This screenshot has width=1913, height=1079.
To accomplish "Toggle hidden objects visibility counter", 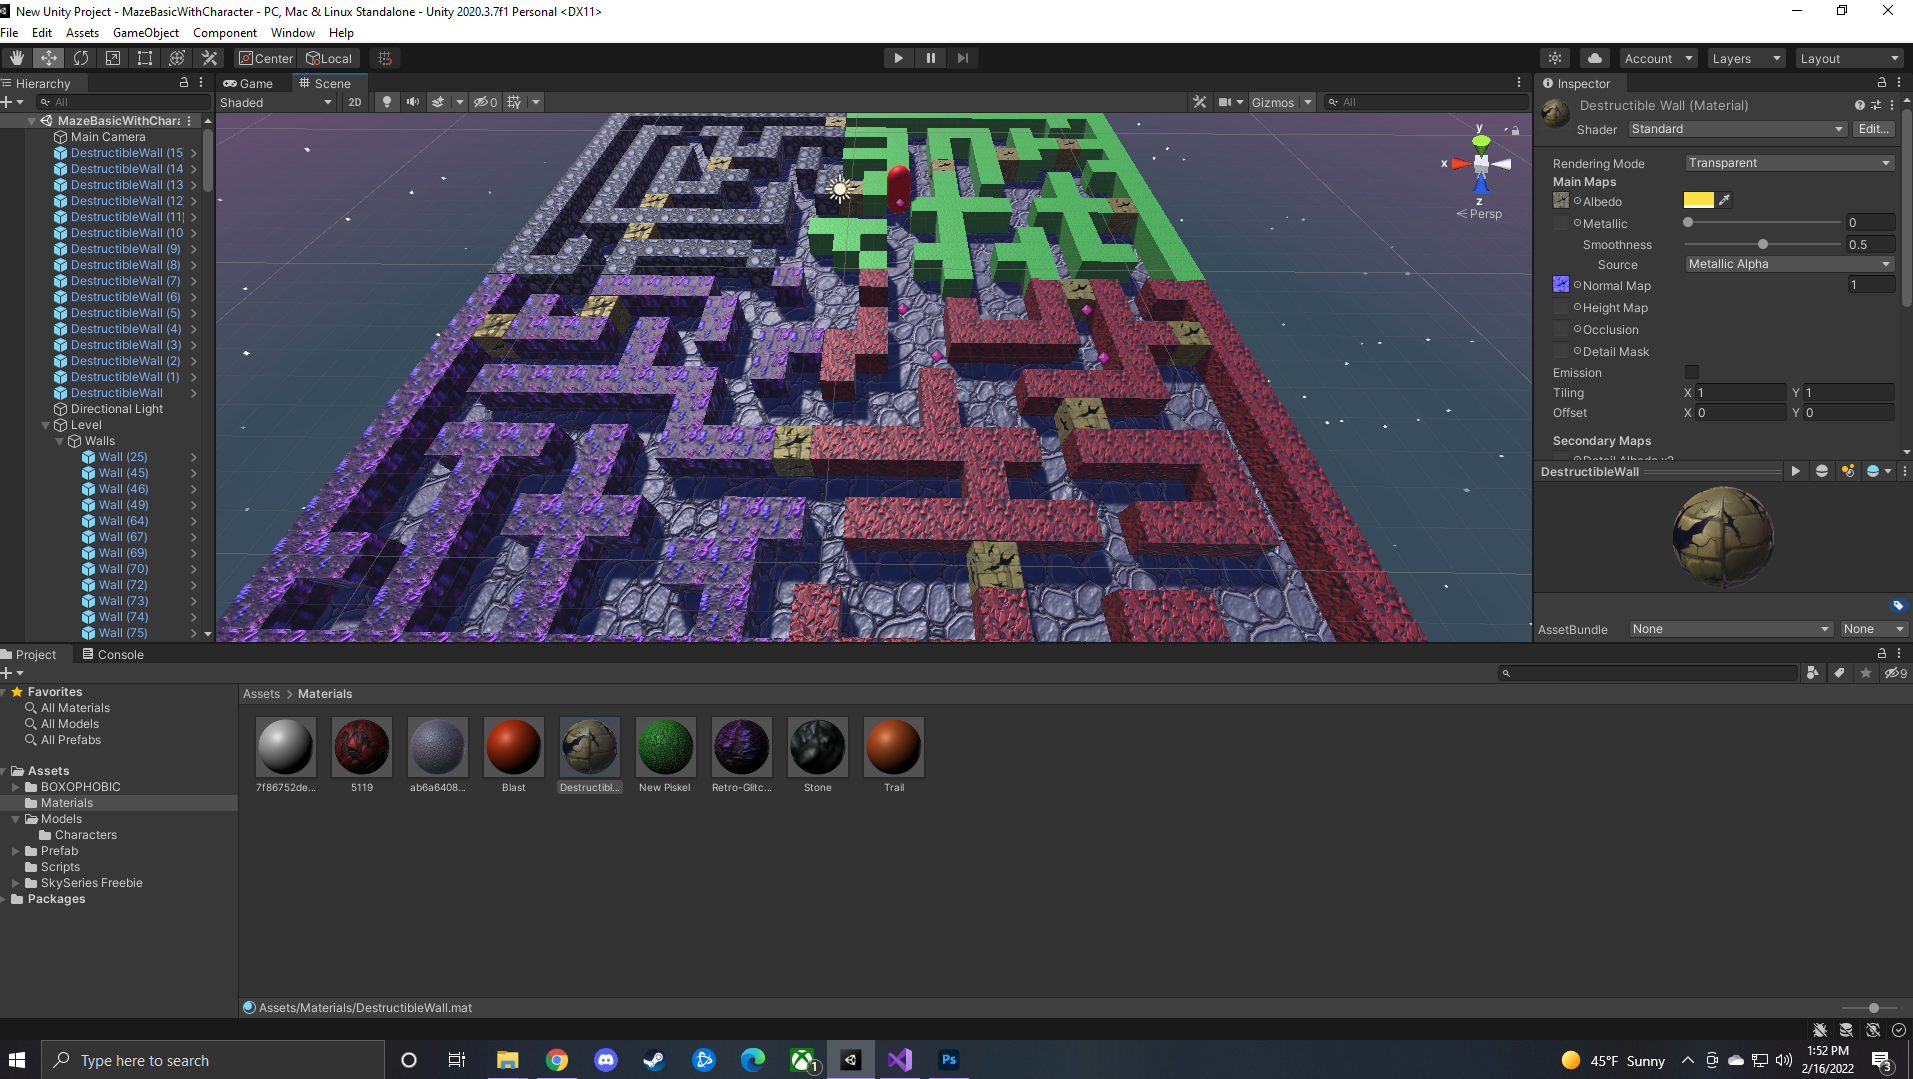I will coord(486,102).
